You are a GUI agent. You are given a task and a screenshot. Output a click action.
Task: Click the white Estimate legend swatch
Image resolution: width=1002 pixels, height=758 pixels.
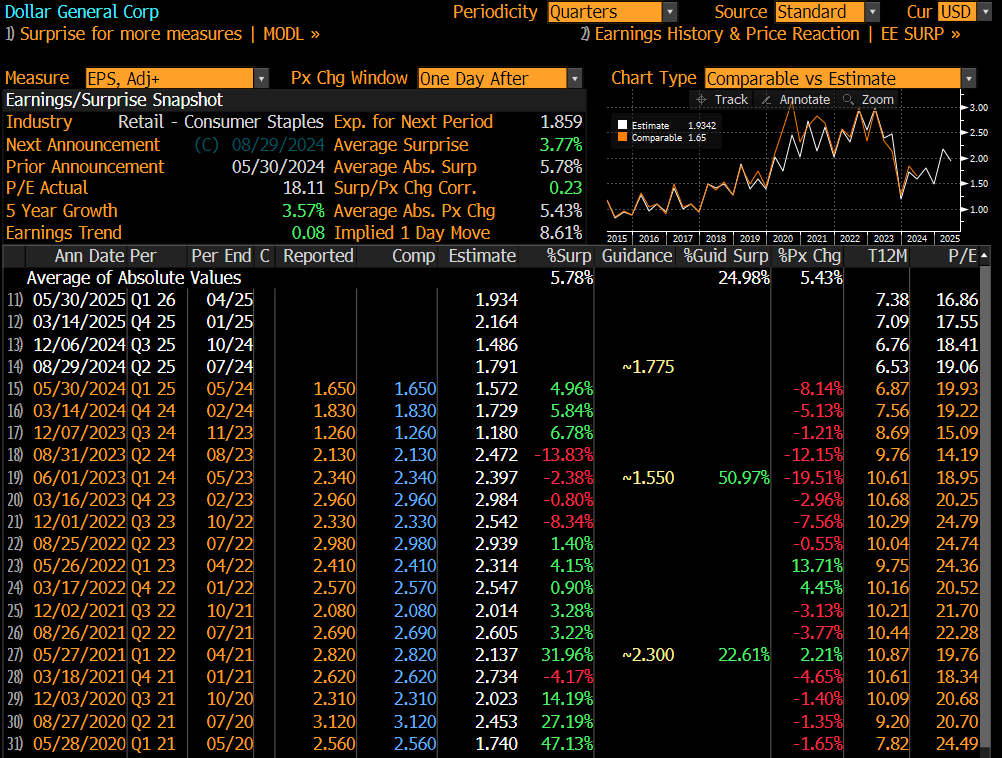pos(622,125)
